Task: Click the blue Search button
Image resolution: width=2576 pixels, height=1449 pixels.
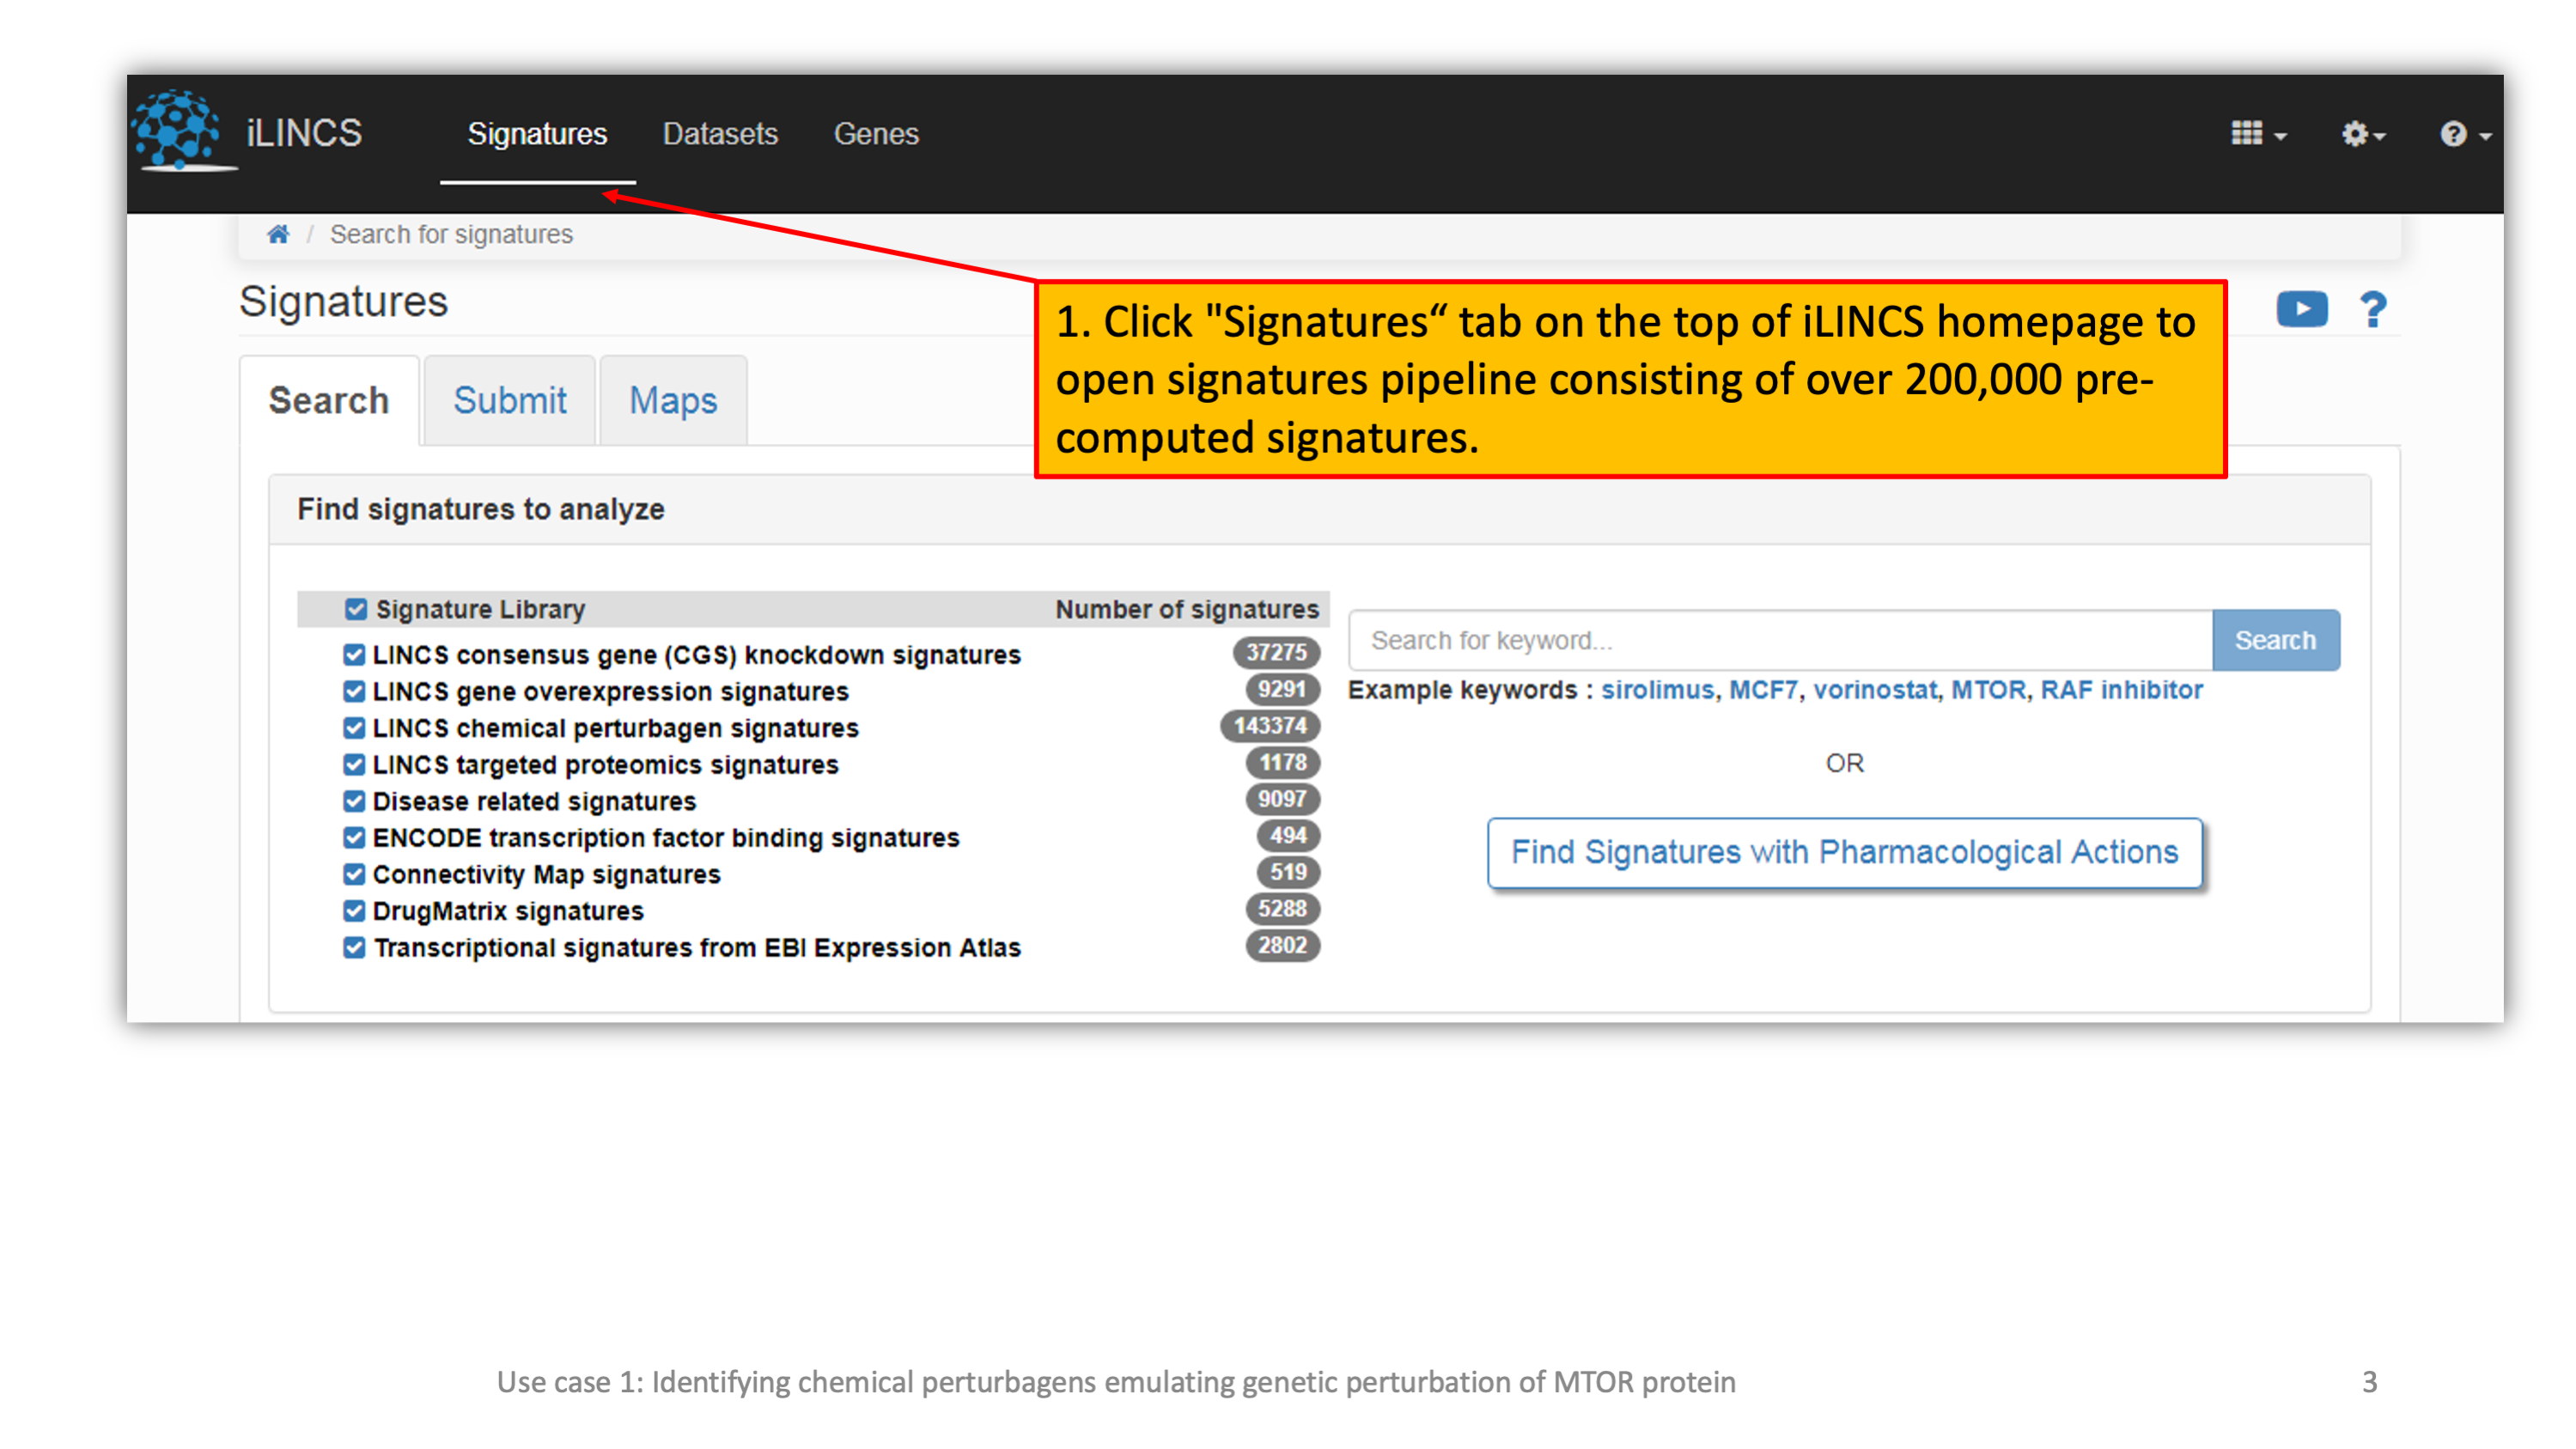Action: pos(2275,640)
